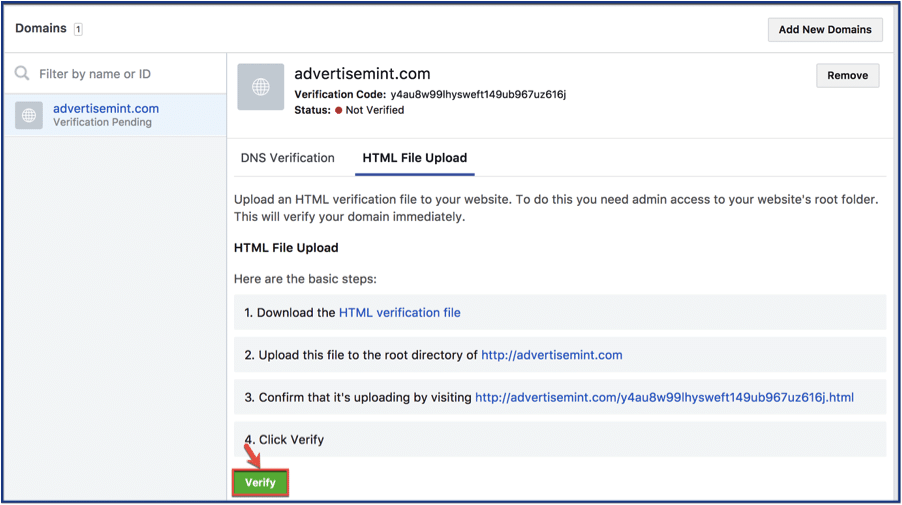
Task: Download the HTML verification file link
Action: [400, 312]
